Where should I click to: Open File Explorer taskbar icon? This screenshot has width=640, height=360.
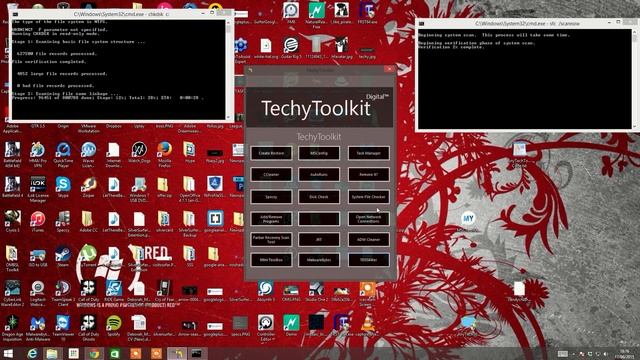pyautogui.click(x=52, y=353)
